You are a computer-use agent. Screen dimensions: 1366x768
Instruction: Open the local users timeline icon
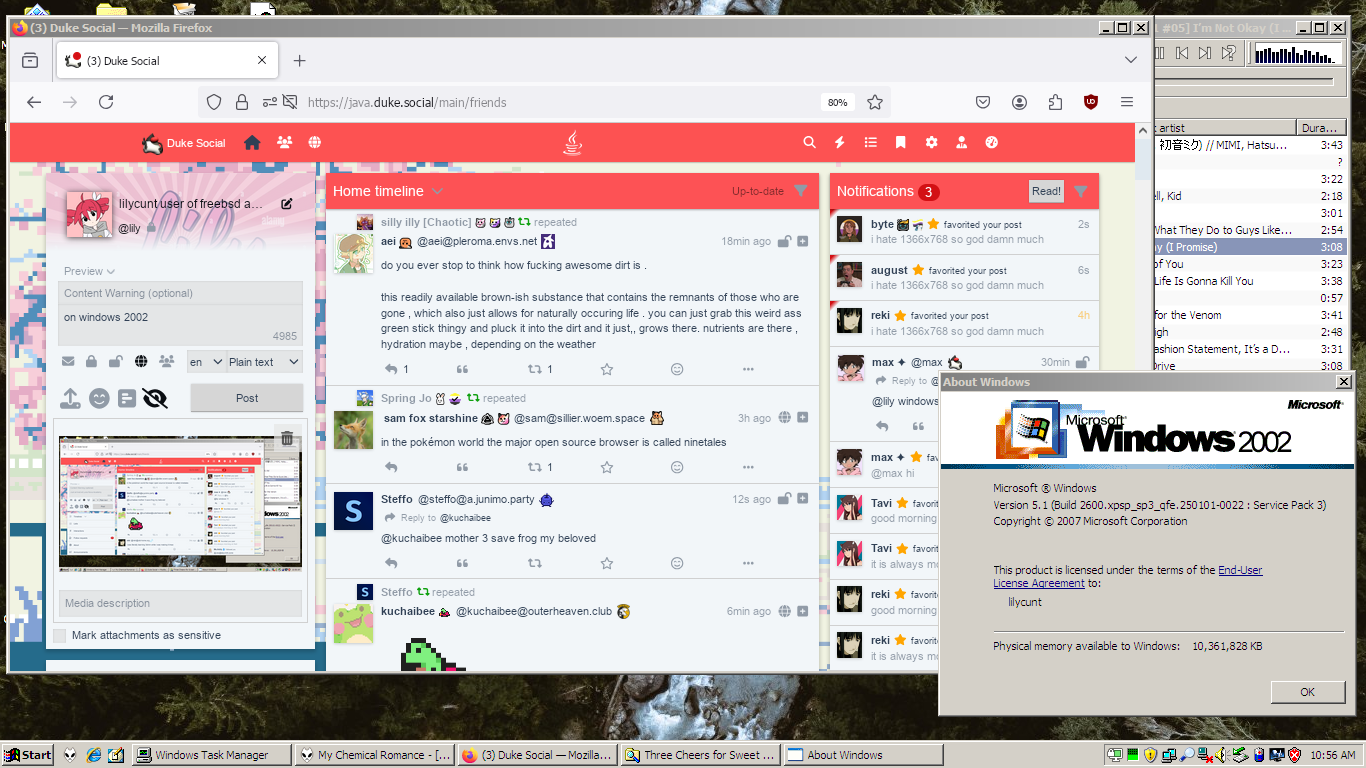tap(285, 143)
